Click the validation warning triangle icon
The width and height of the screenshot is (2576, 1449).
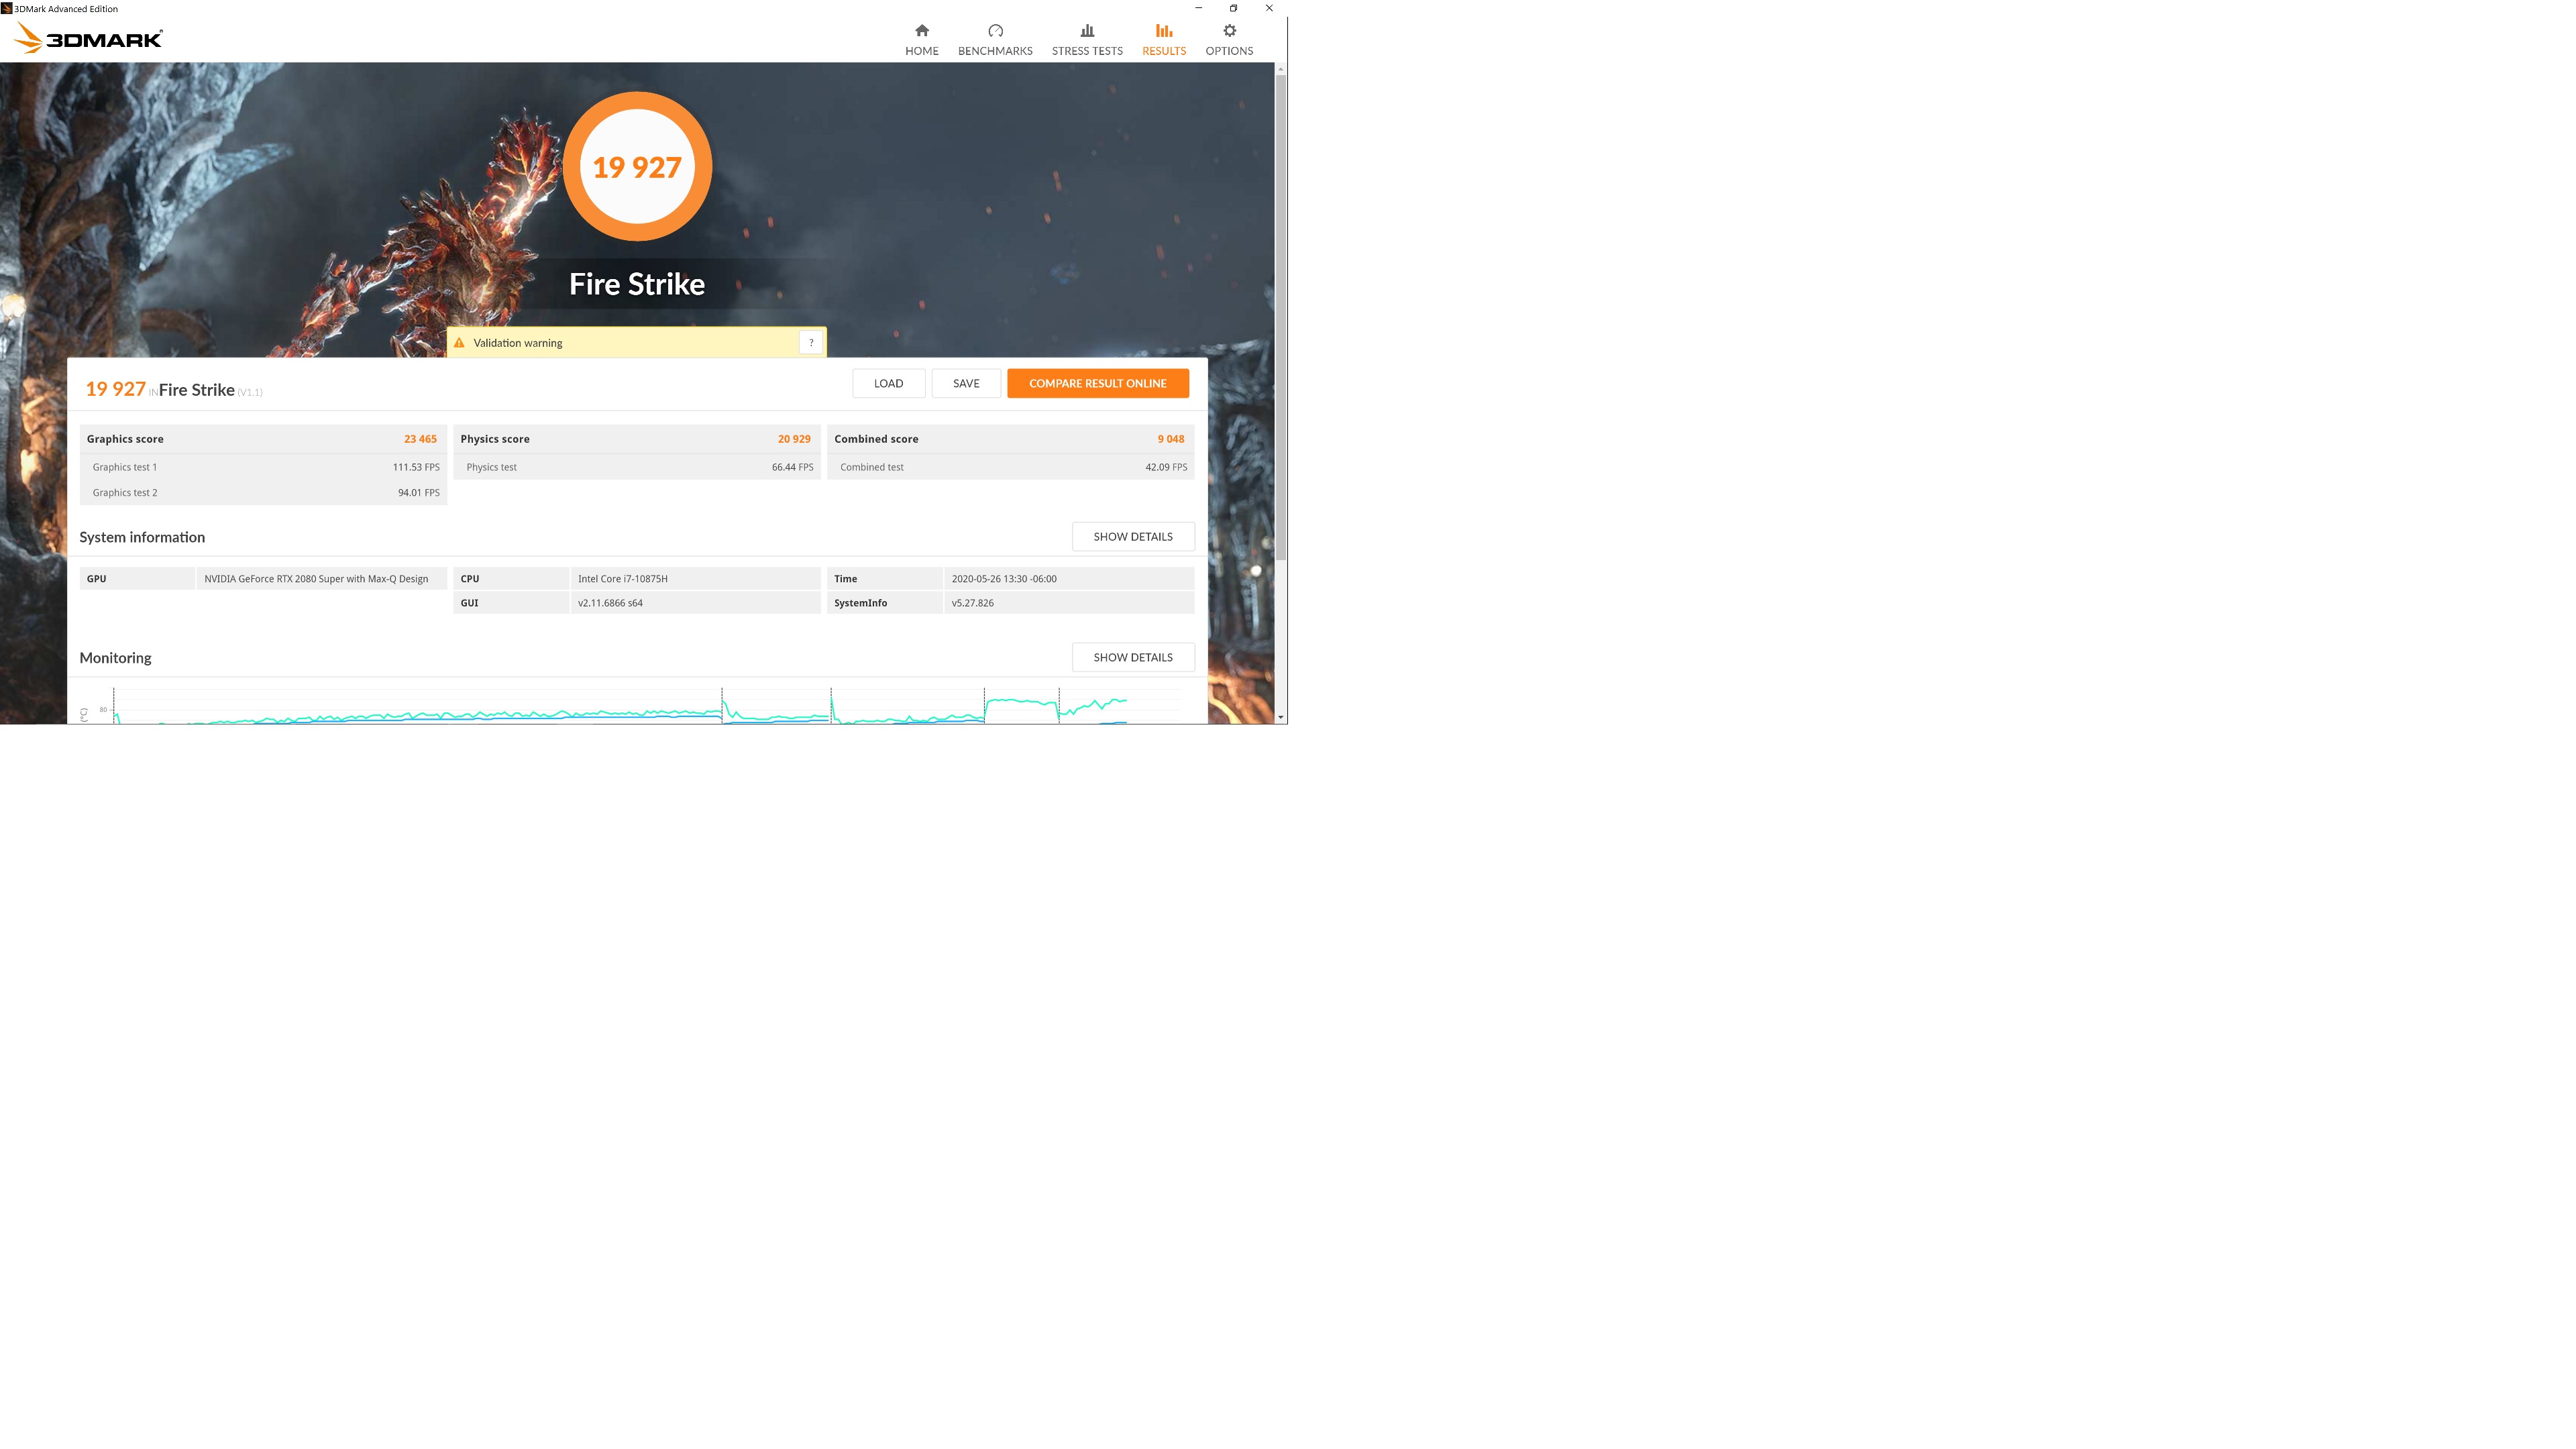coord(459,343)
